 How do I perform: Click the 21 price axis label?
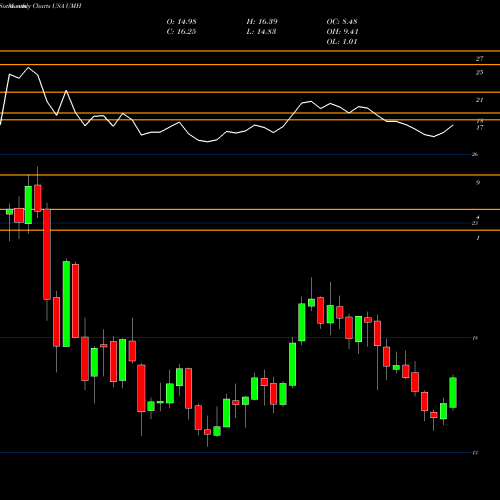pyautogui.click(x=479, y=100)
